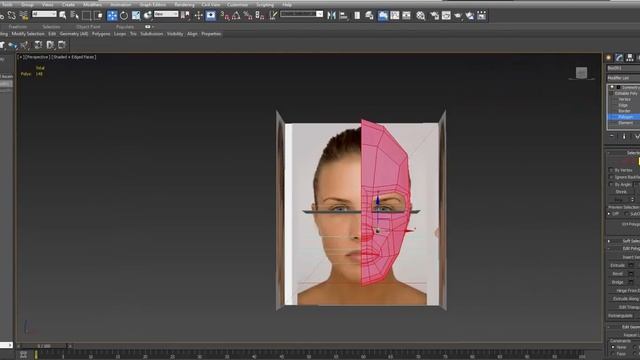Open the Rendered Frame Window
Screen dimensions: 640x360
(446, 16)
